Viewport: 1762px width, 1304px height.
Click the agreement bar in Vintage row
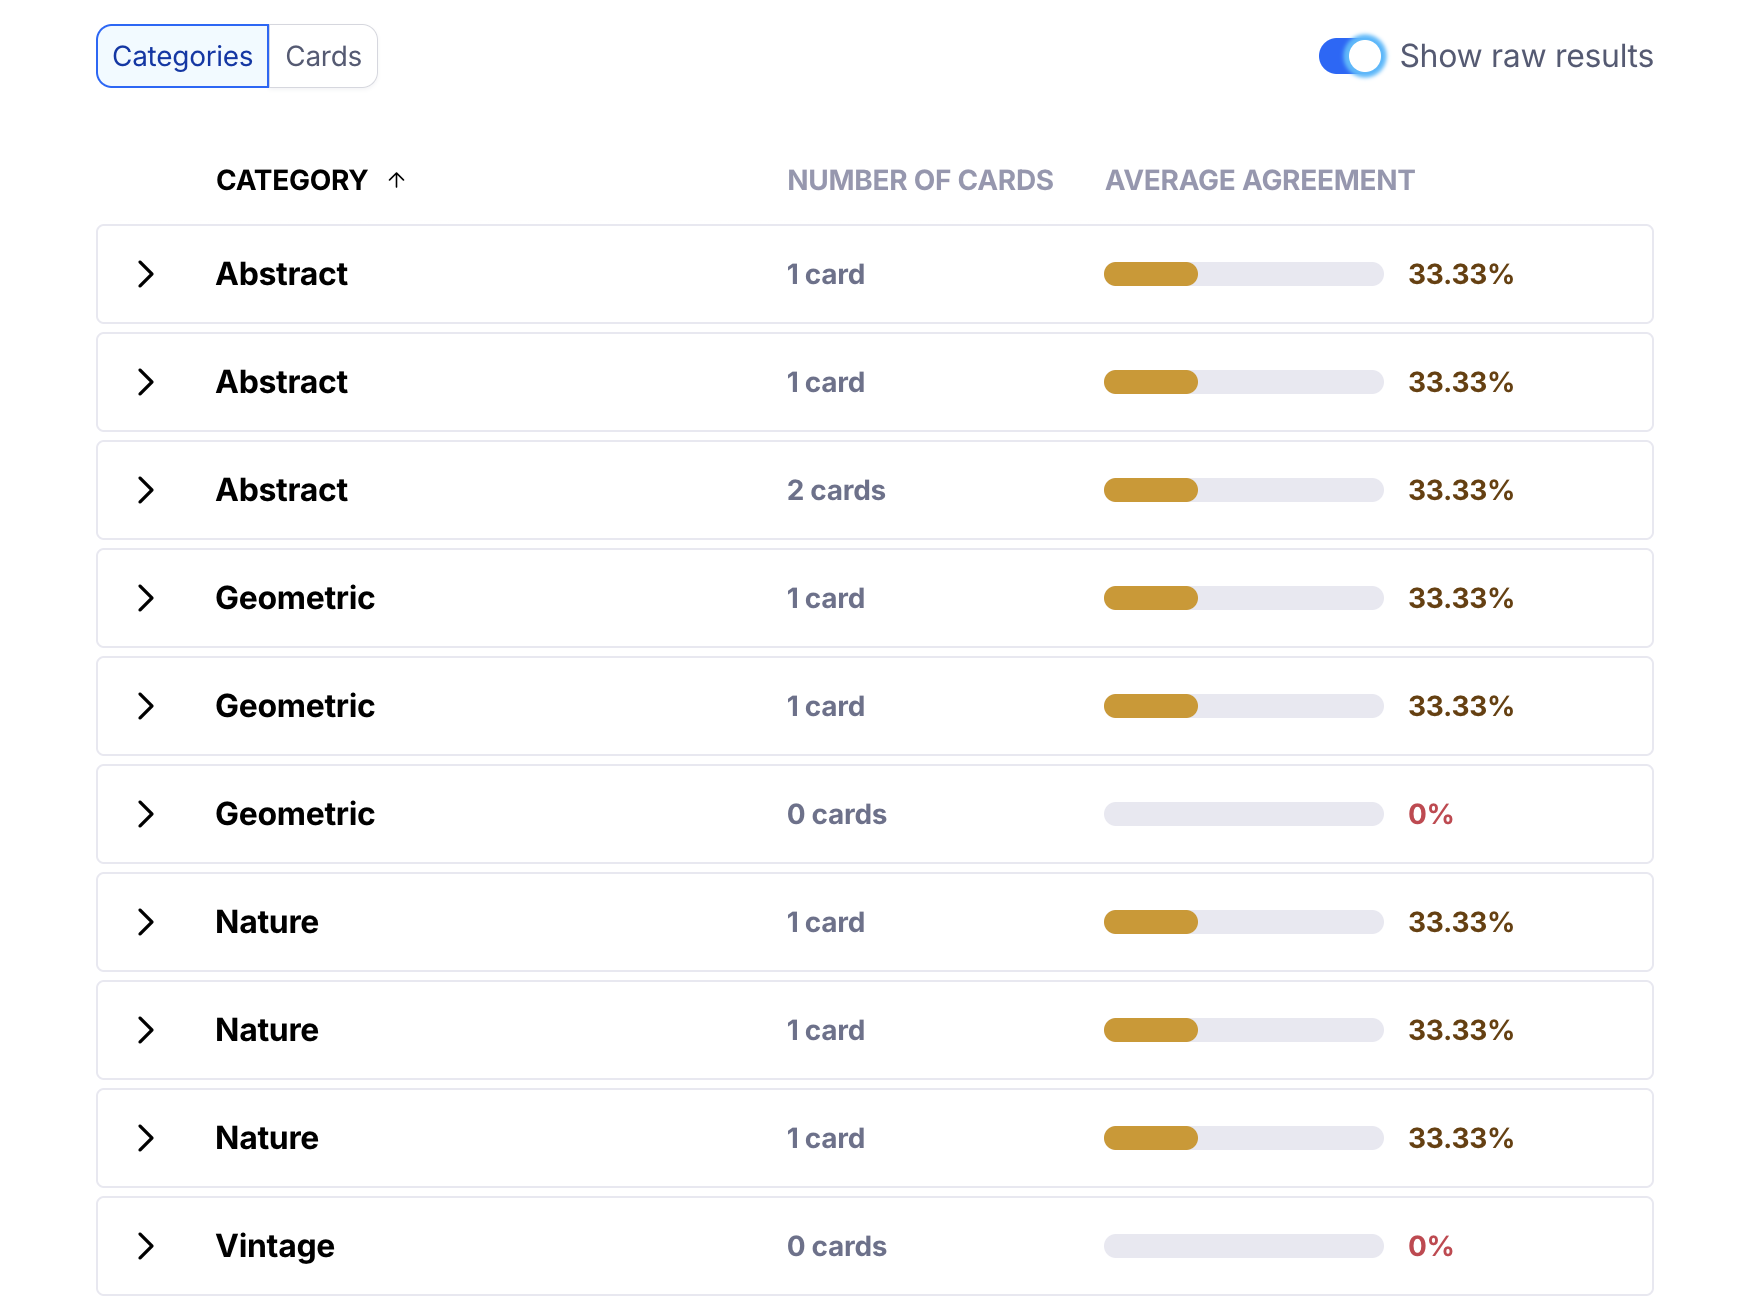tap(1243, 1246)
